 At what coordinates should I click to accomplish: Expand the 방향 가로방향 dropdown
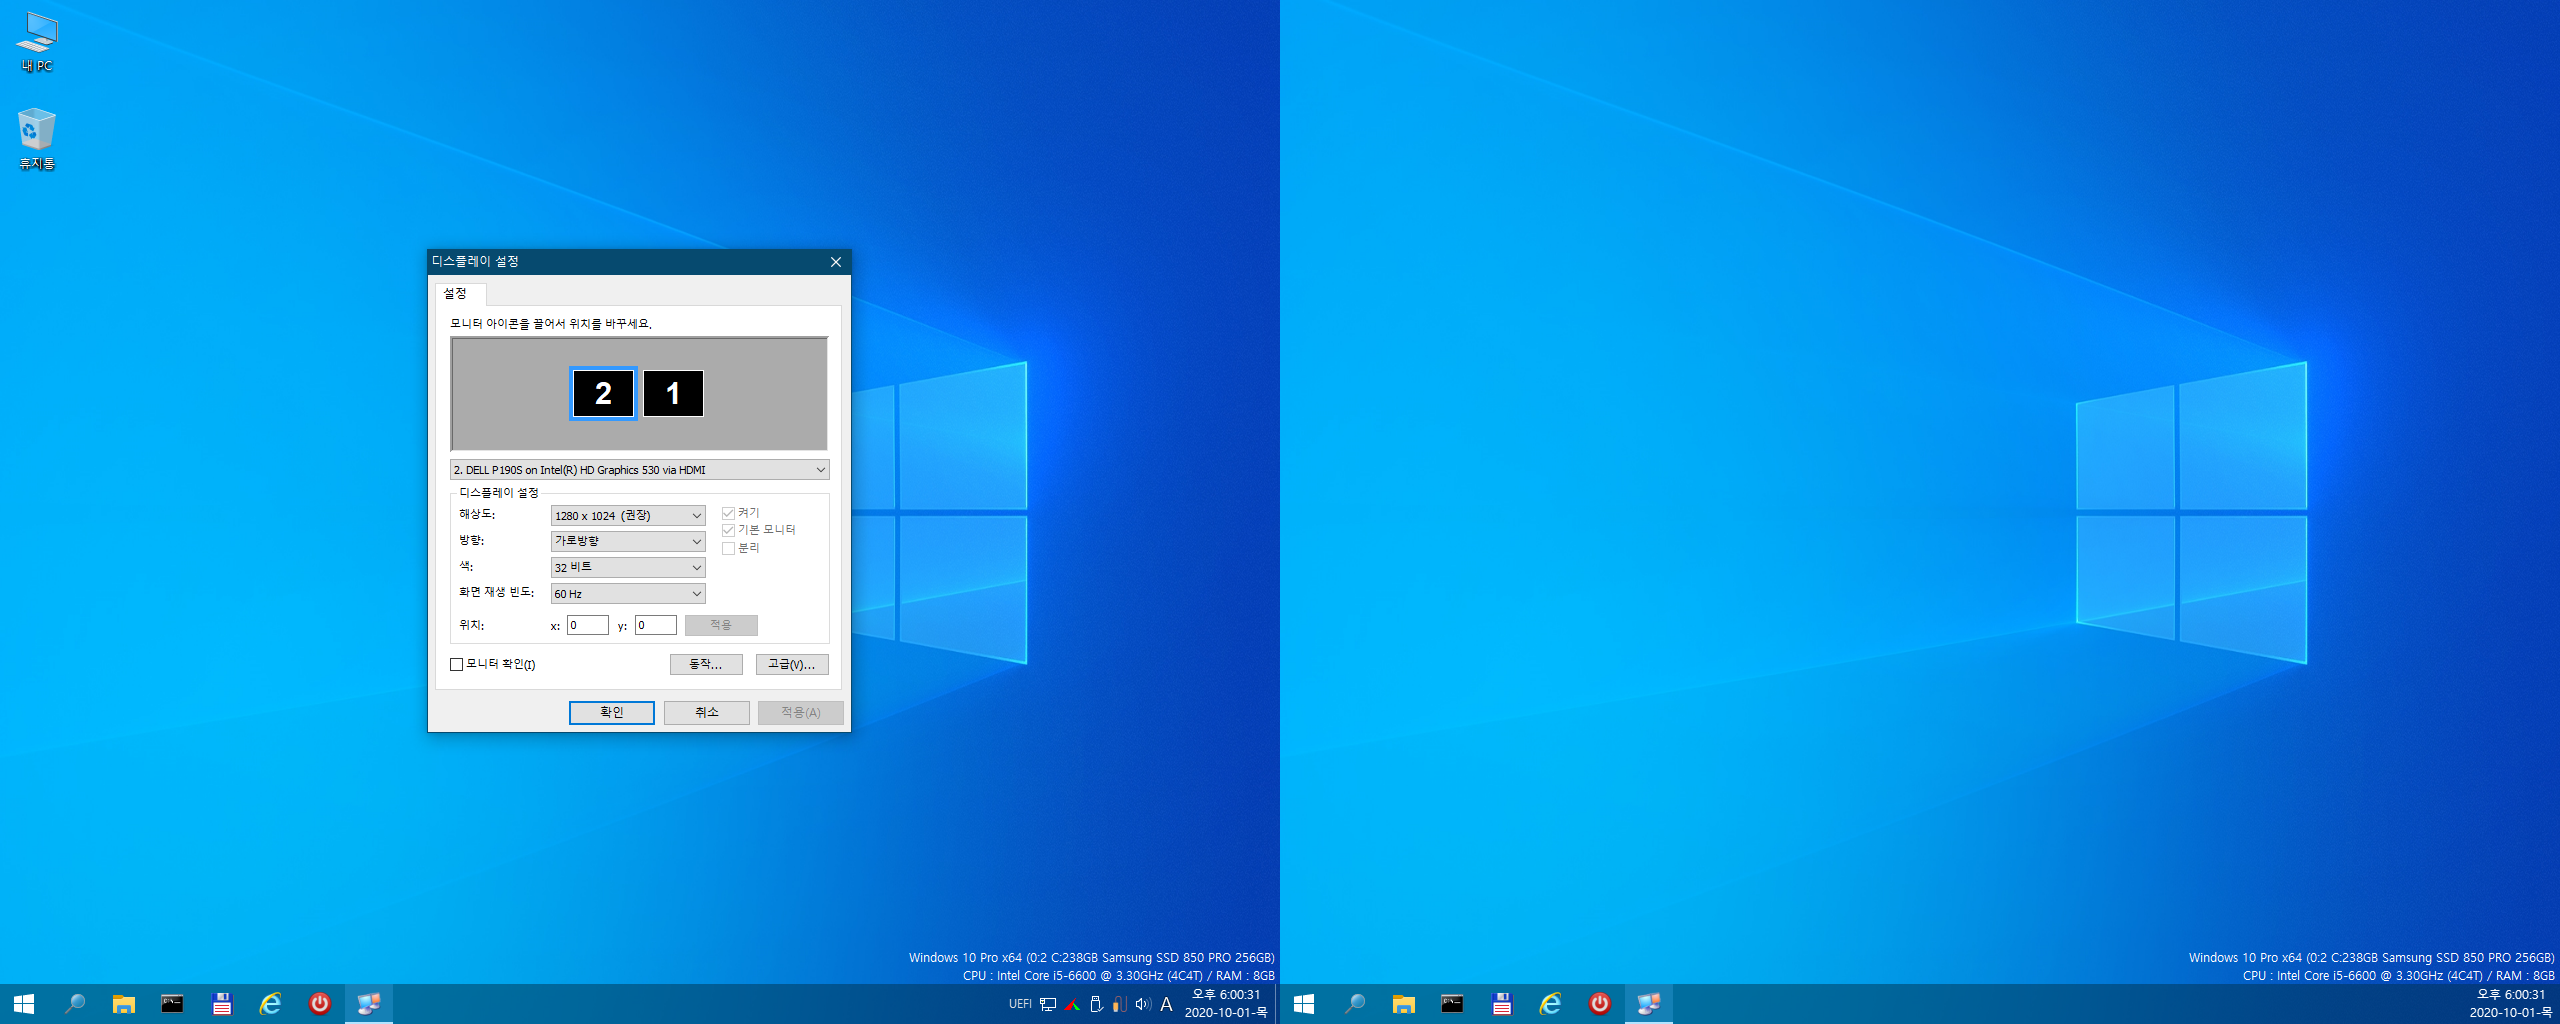point(628,541)
